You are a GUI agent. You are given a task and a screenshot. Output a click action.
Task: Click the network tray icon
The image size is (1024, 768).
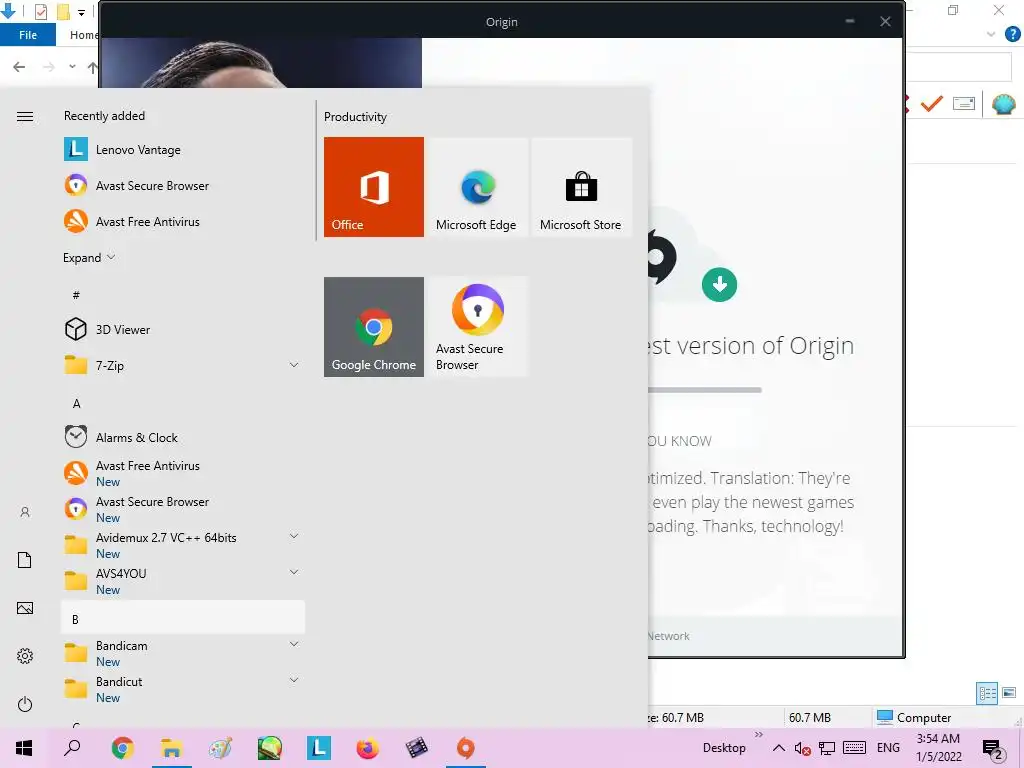(827, 748)
